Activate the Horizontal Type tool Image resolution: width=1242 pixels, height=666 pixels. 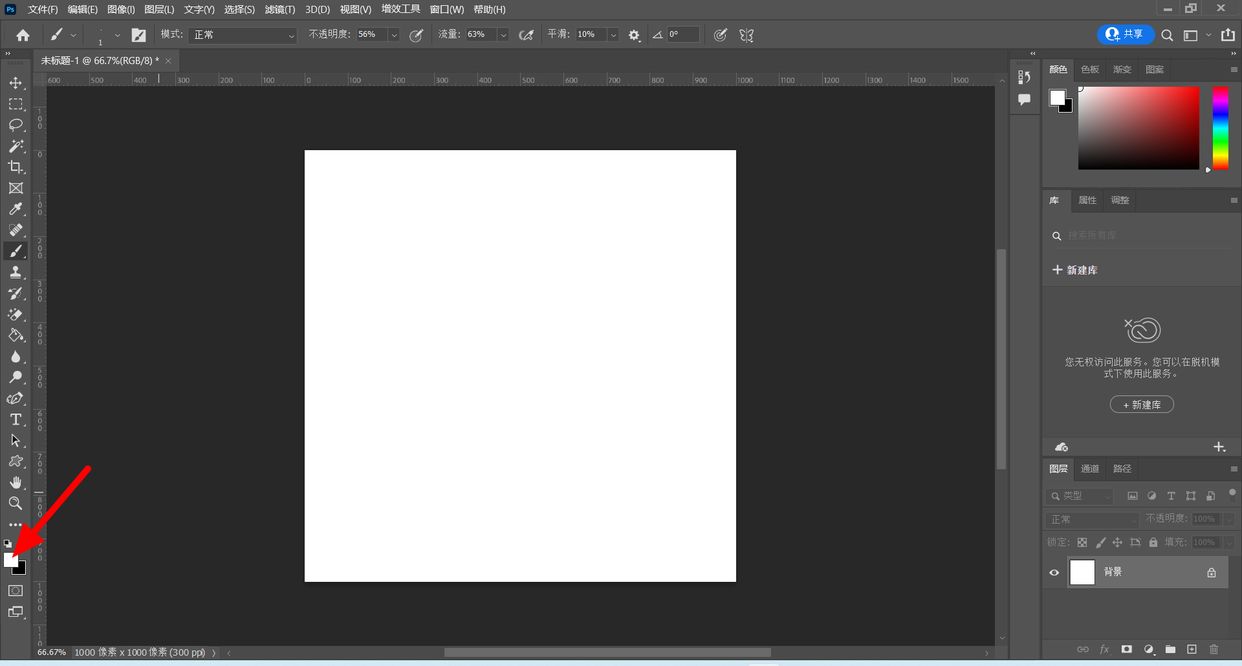15,419
